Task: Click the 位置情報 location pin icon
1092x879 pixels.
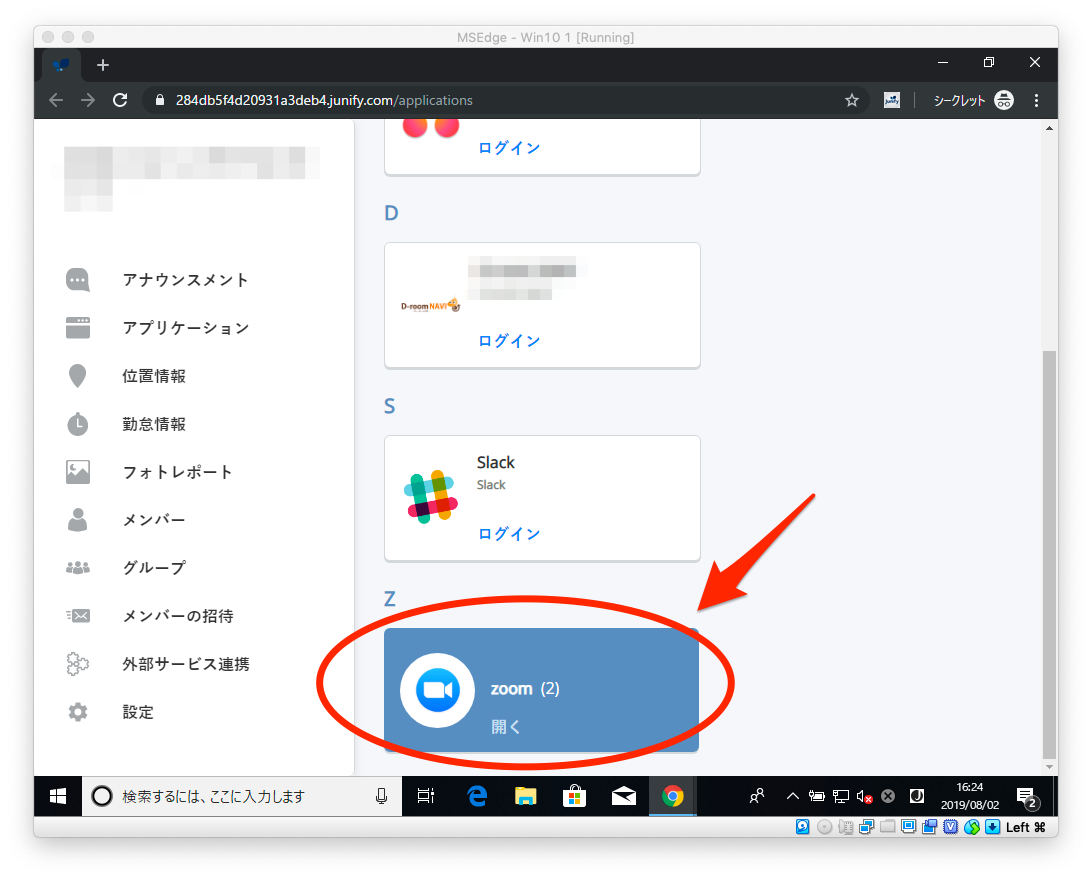Action: pyautogui.click(x=78, y=376)
